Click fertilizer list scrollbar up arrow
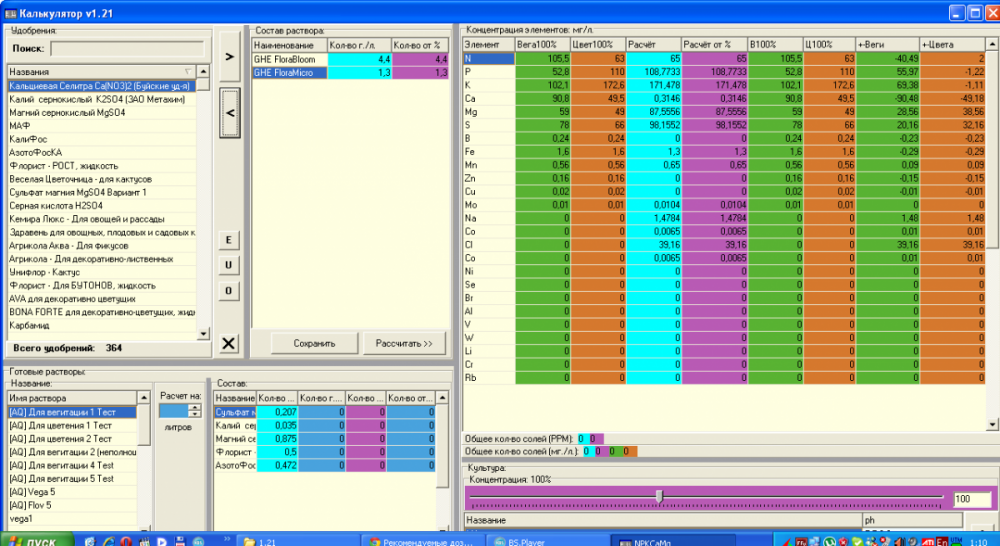Screen dimensions: 1000x546 coord(203,71)
